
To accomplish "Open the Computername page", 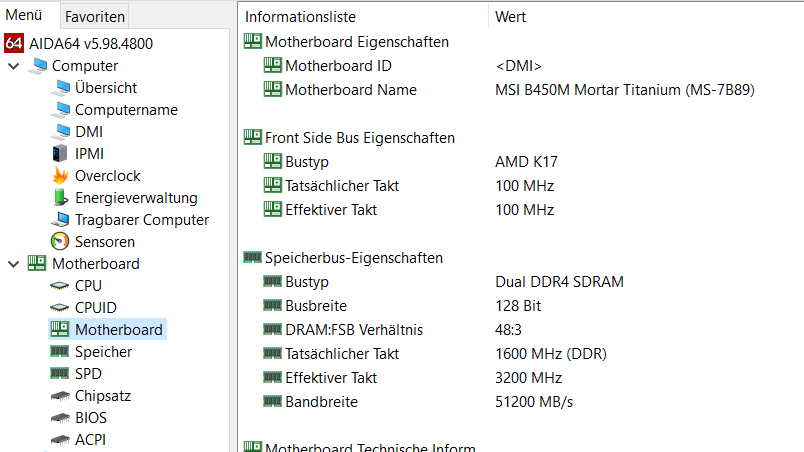I will (x=126, y=110).
